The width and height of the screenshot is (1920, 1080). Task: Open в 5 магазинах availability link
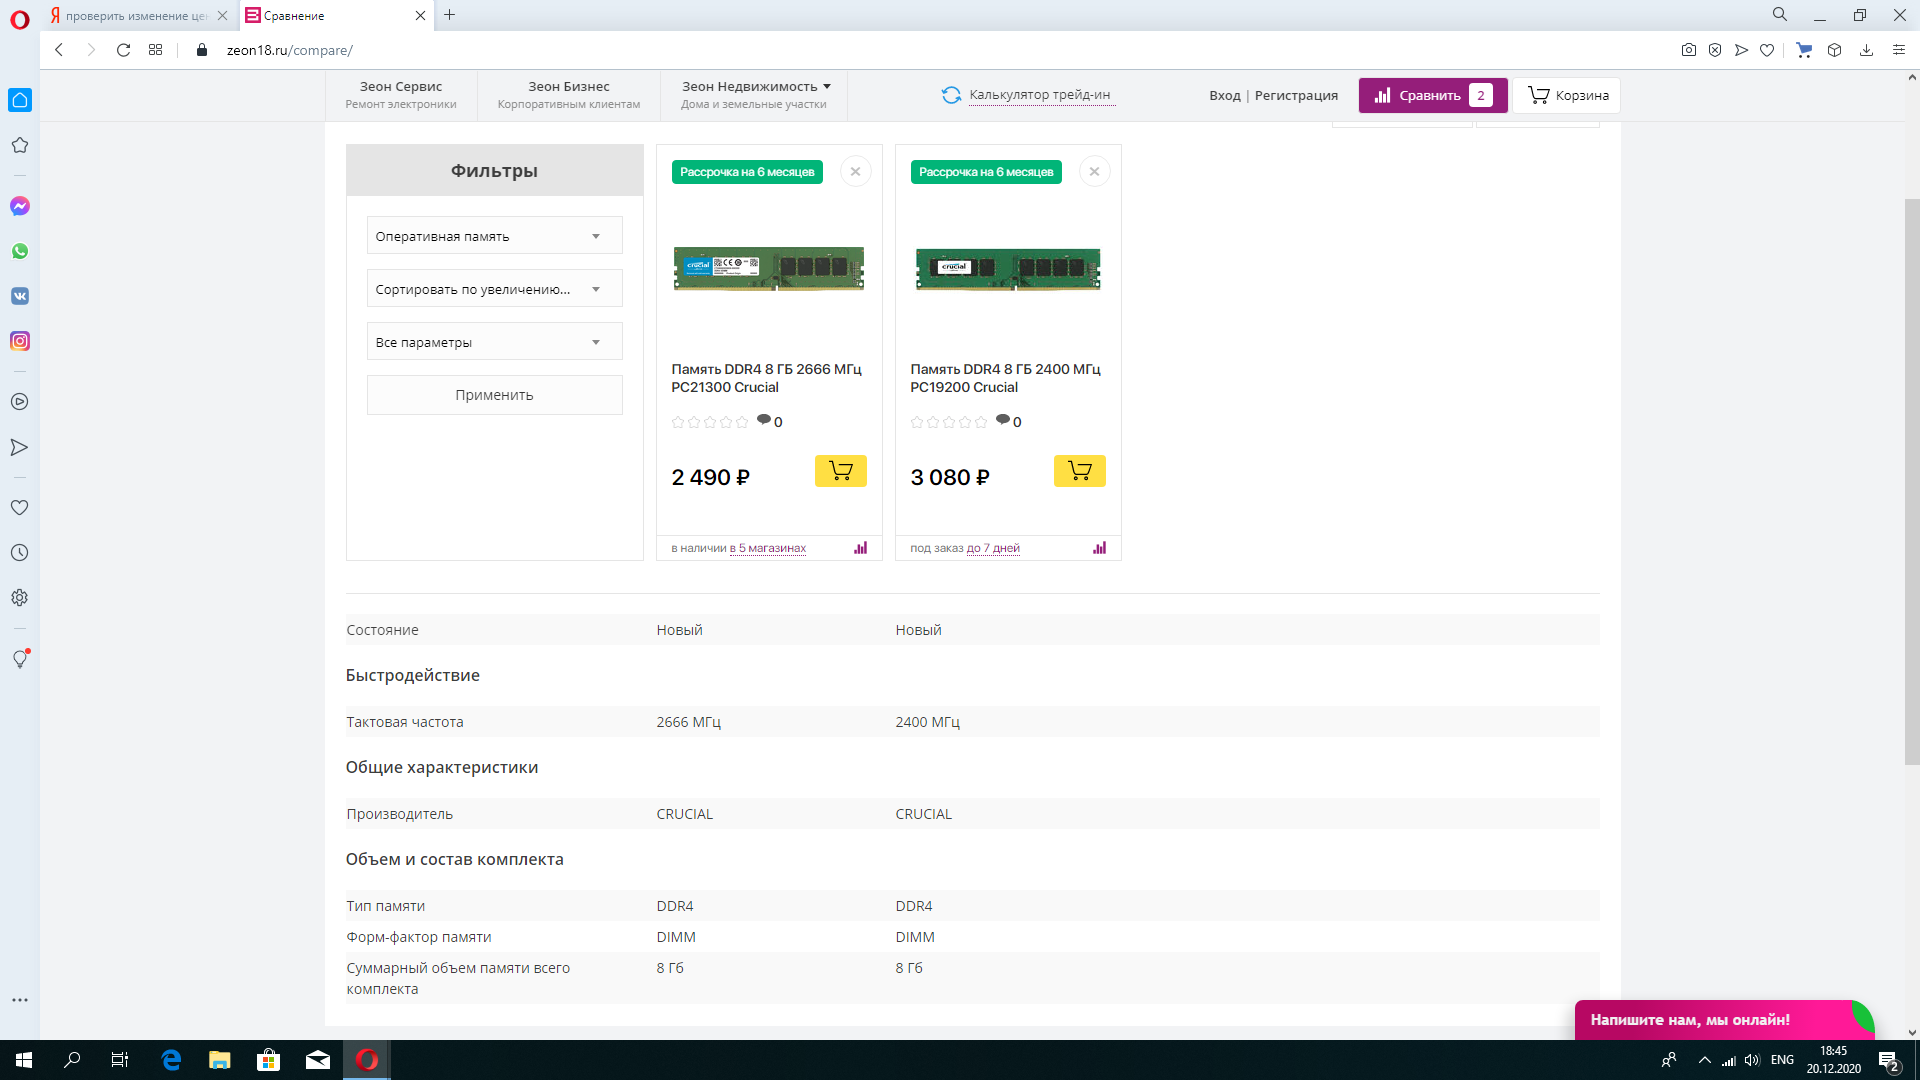(768, 548)
